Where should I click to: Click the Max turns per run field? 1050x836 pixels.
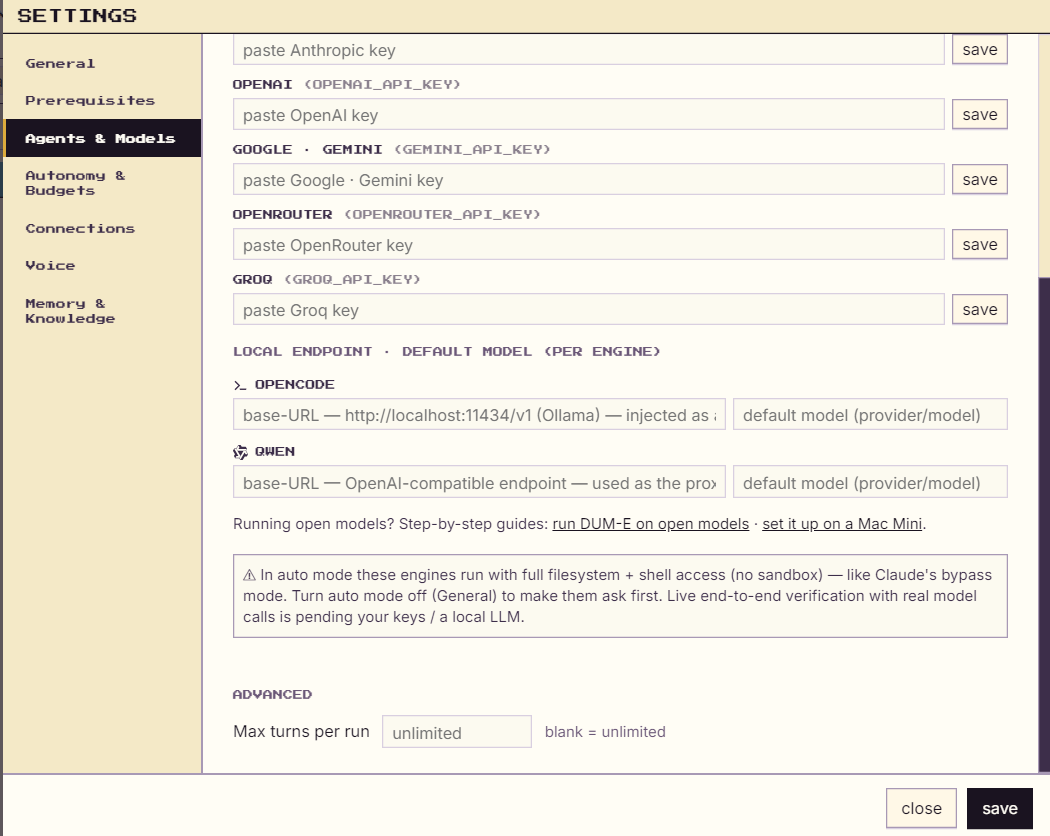pyautogui.click(x=457, y=732)
